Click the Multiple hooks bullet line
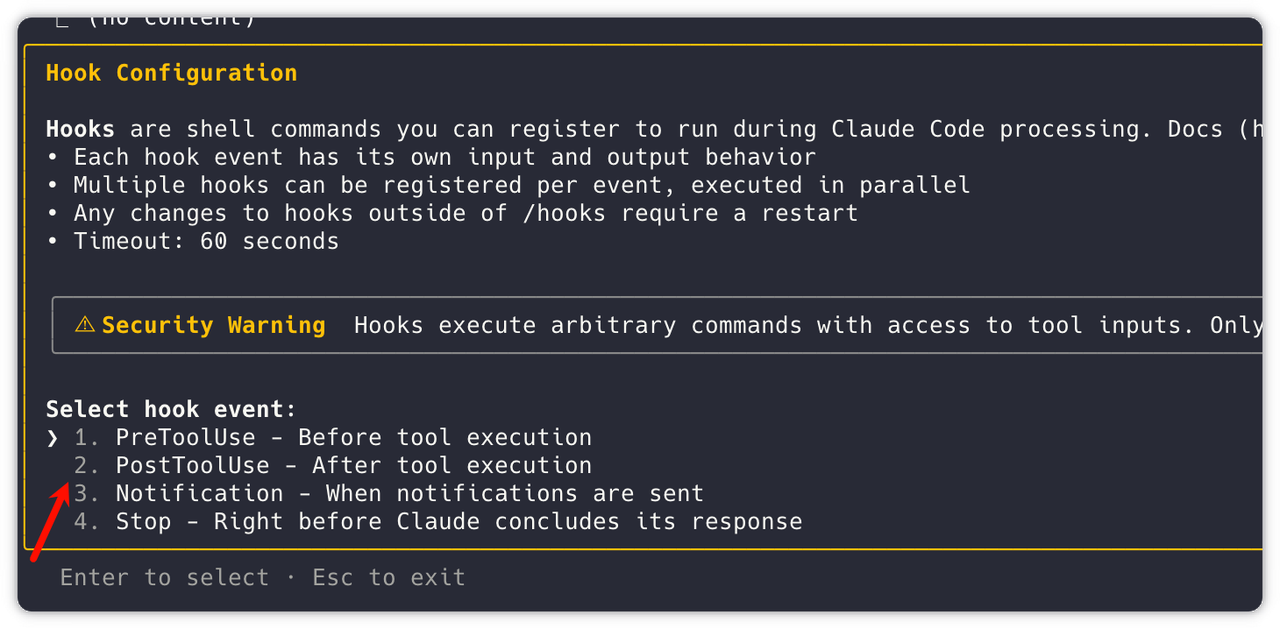 point(521,185)
